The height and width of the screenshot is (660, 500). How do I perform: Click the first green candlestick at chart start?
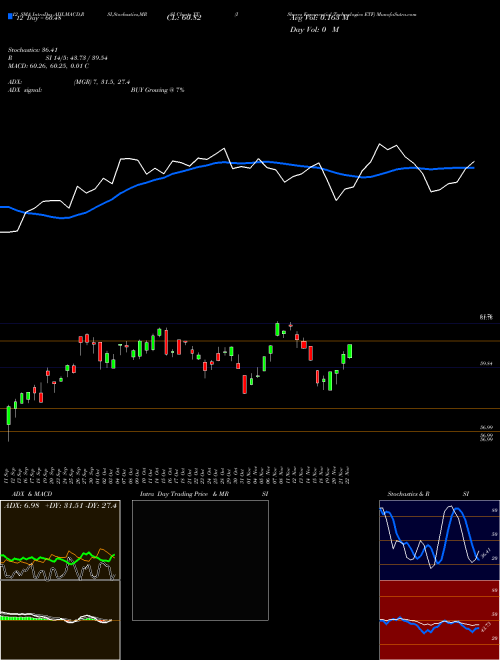point(8,416)
